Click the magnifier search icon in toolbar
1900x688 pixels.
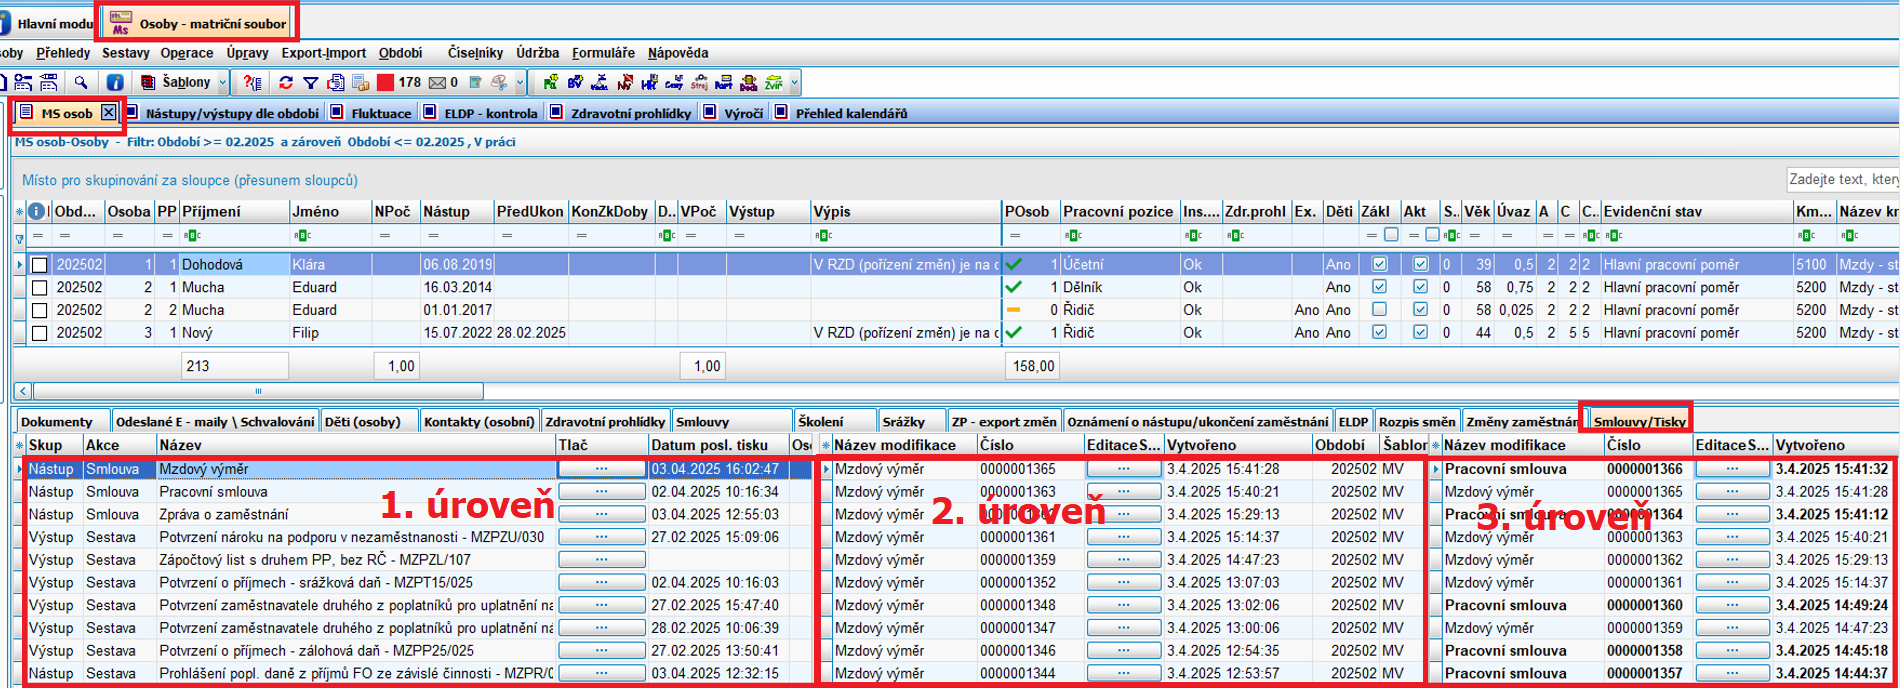pyautogui.click(x=81, y=82)
